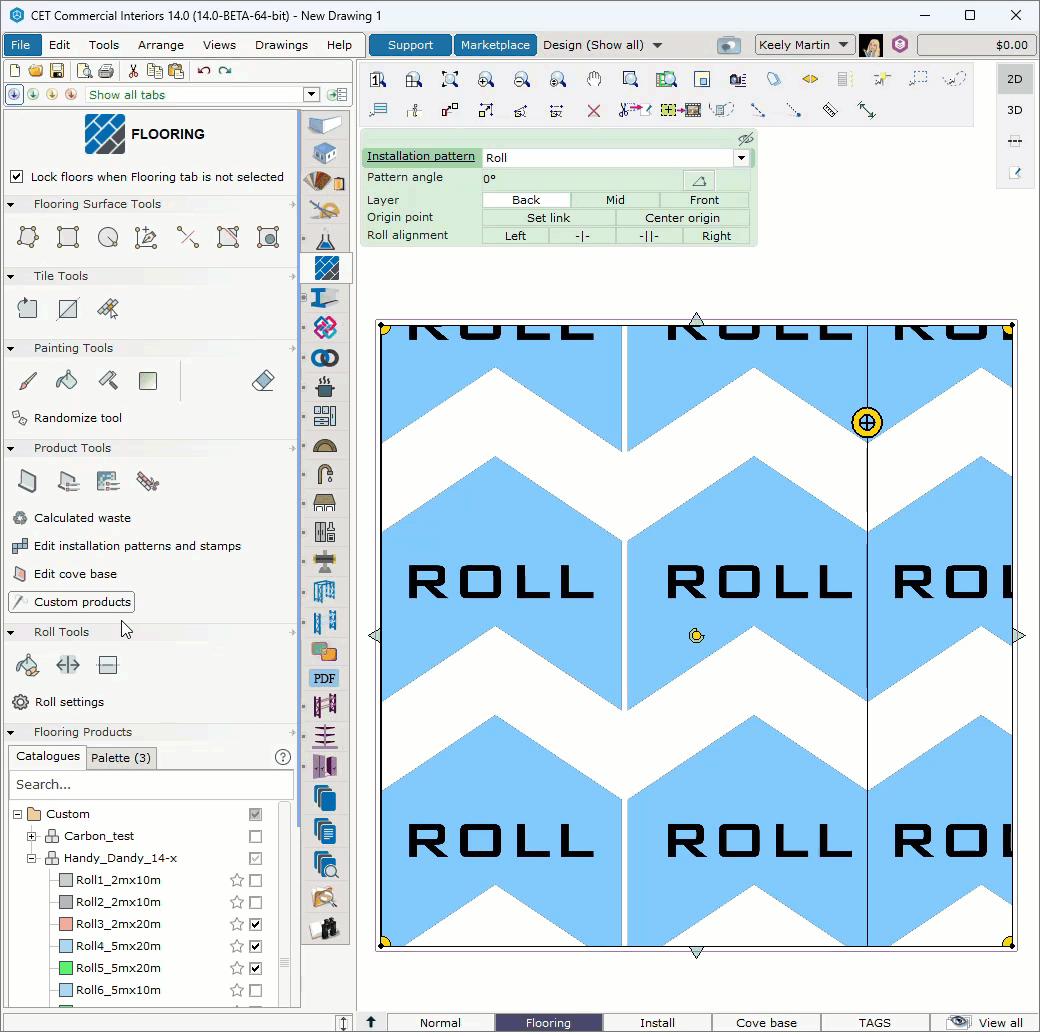Open Edit installation patterns and stamps
Viewport: 1040px width, 1032px height.
pos(127,546)
